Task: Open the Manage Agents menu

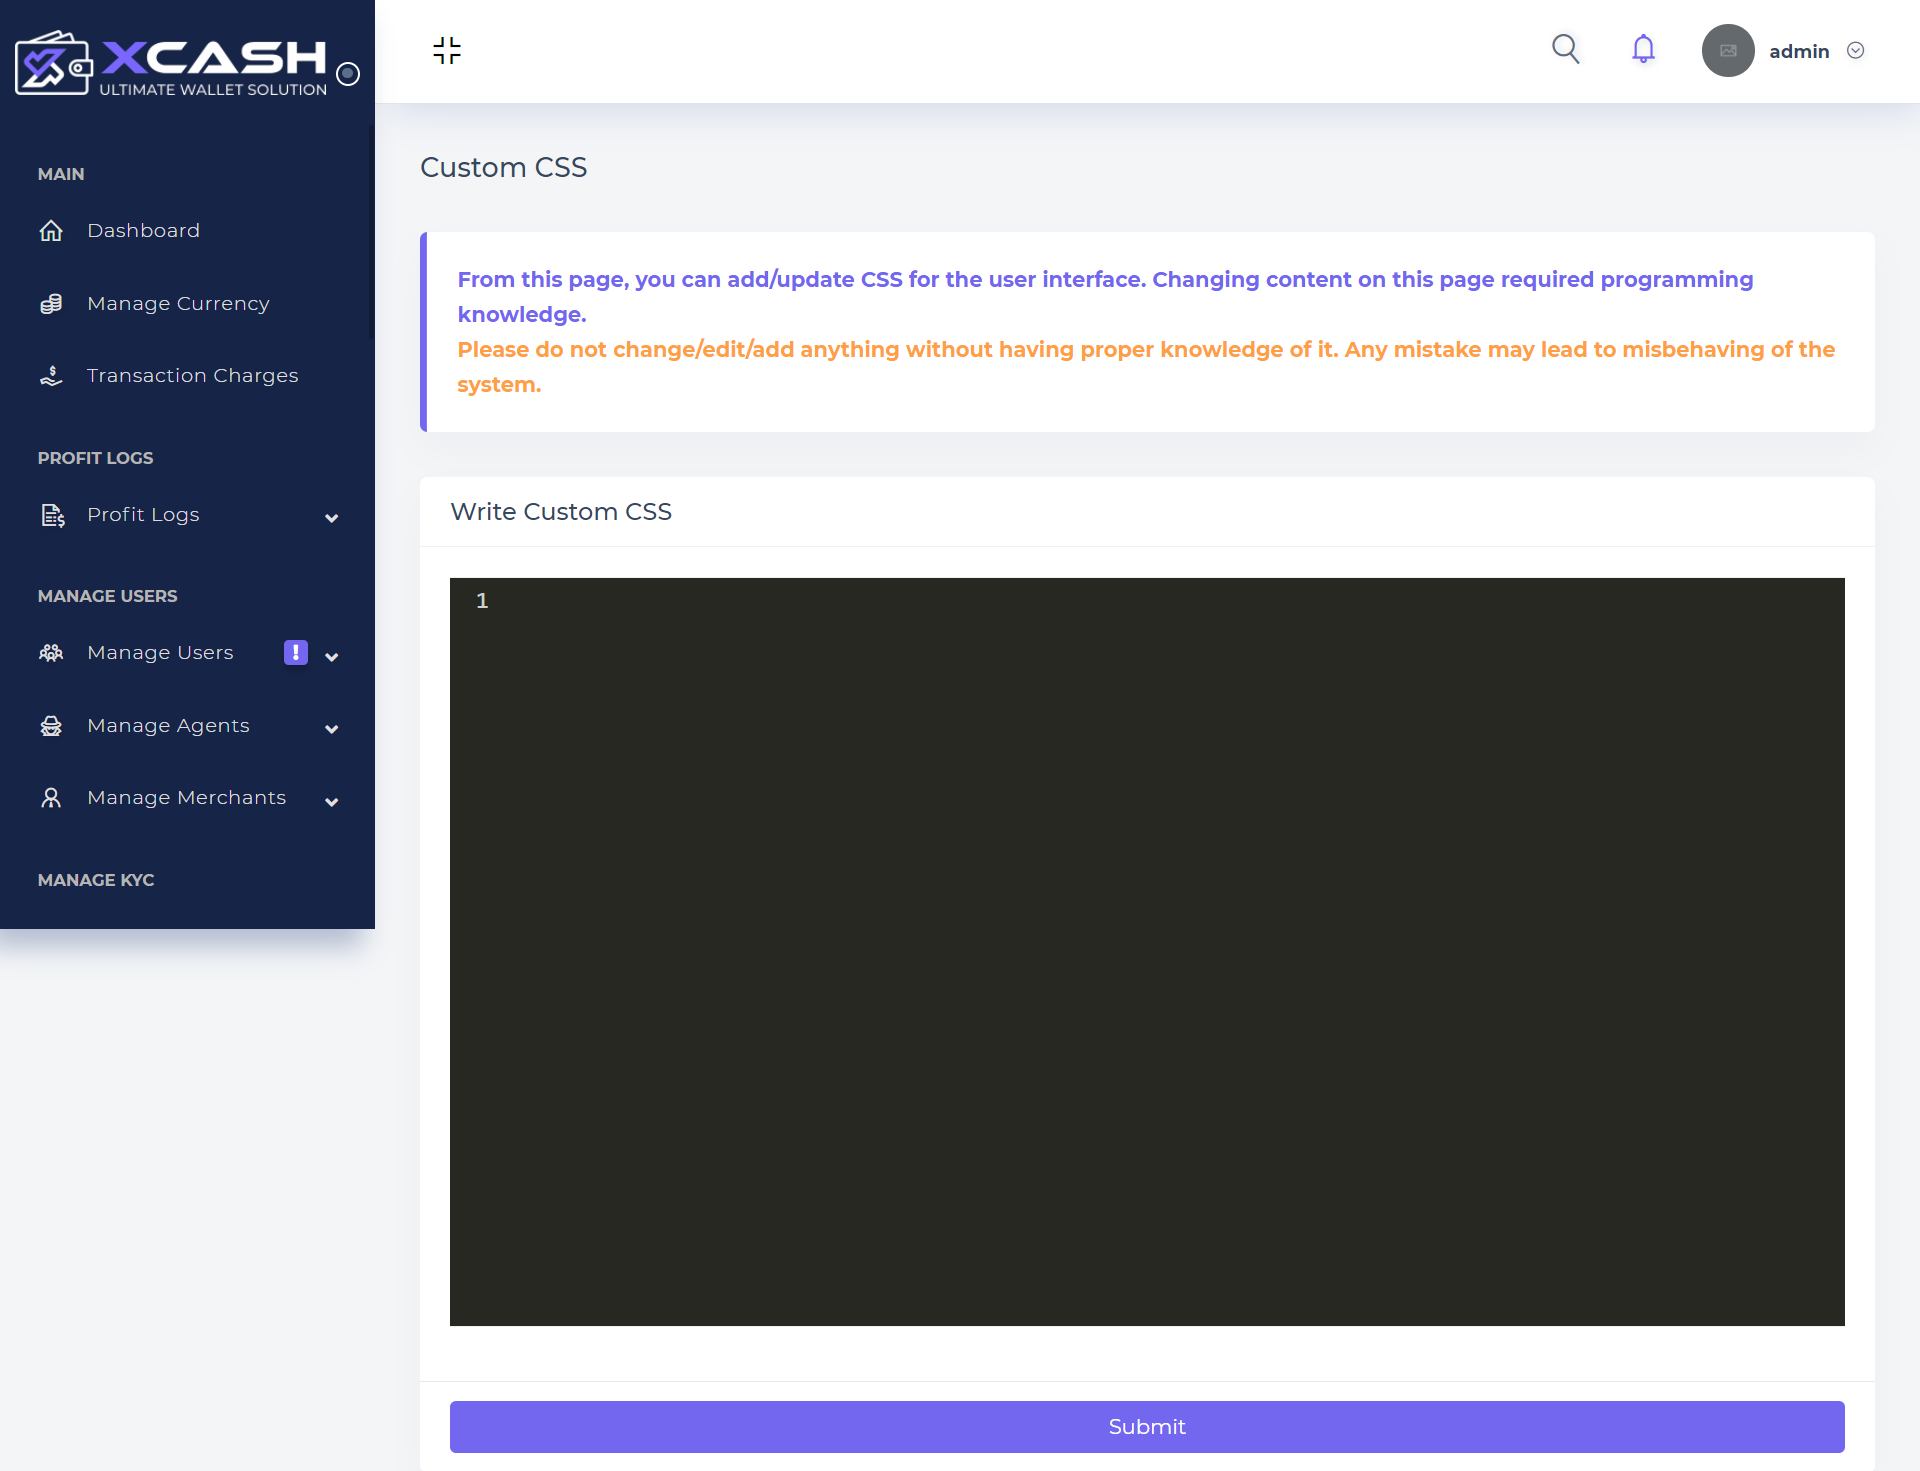Action: click(x=168, y=726)
